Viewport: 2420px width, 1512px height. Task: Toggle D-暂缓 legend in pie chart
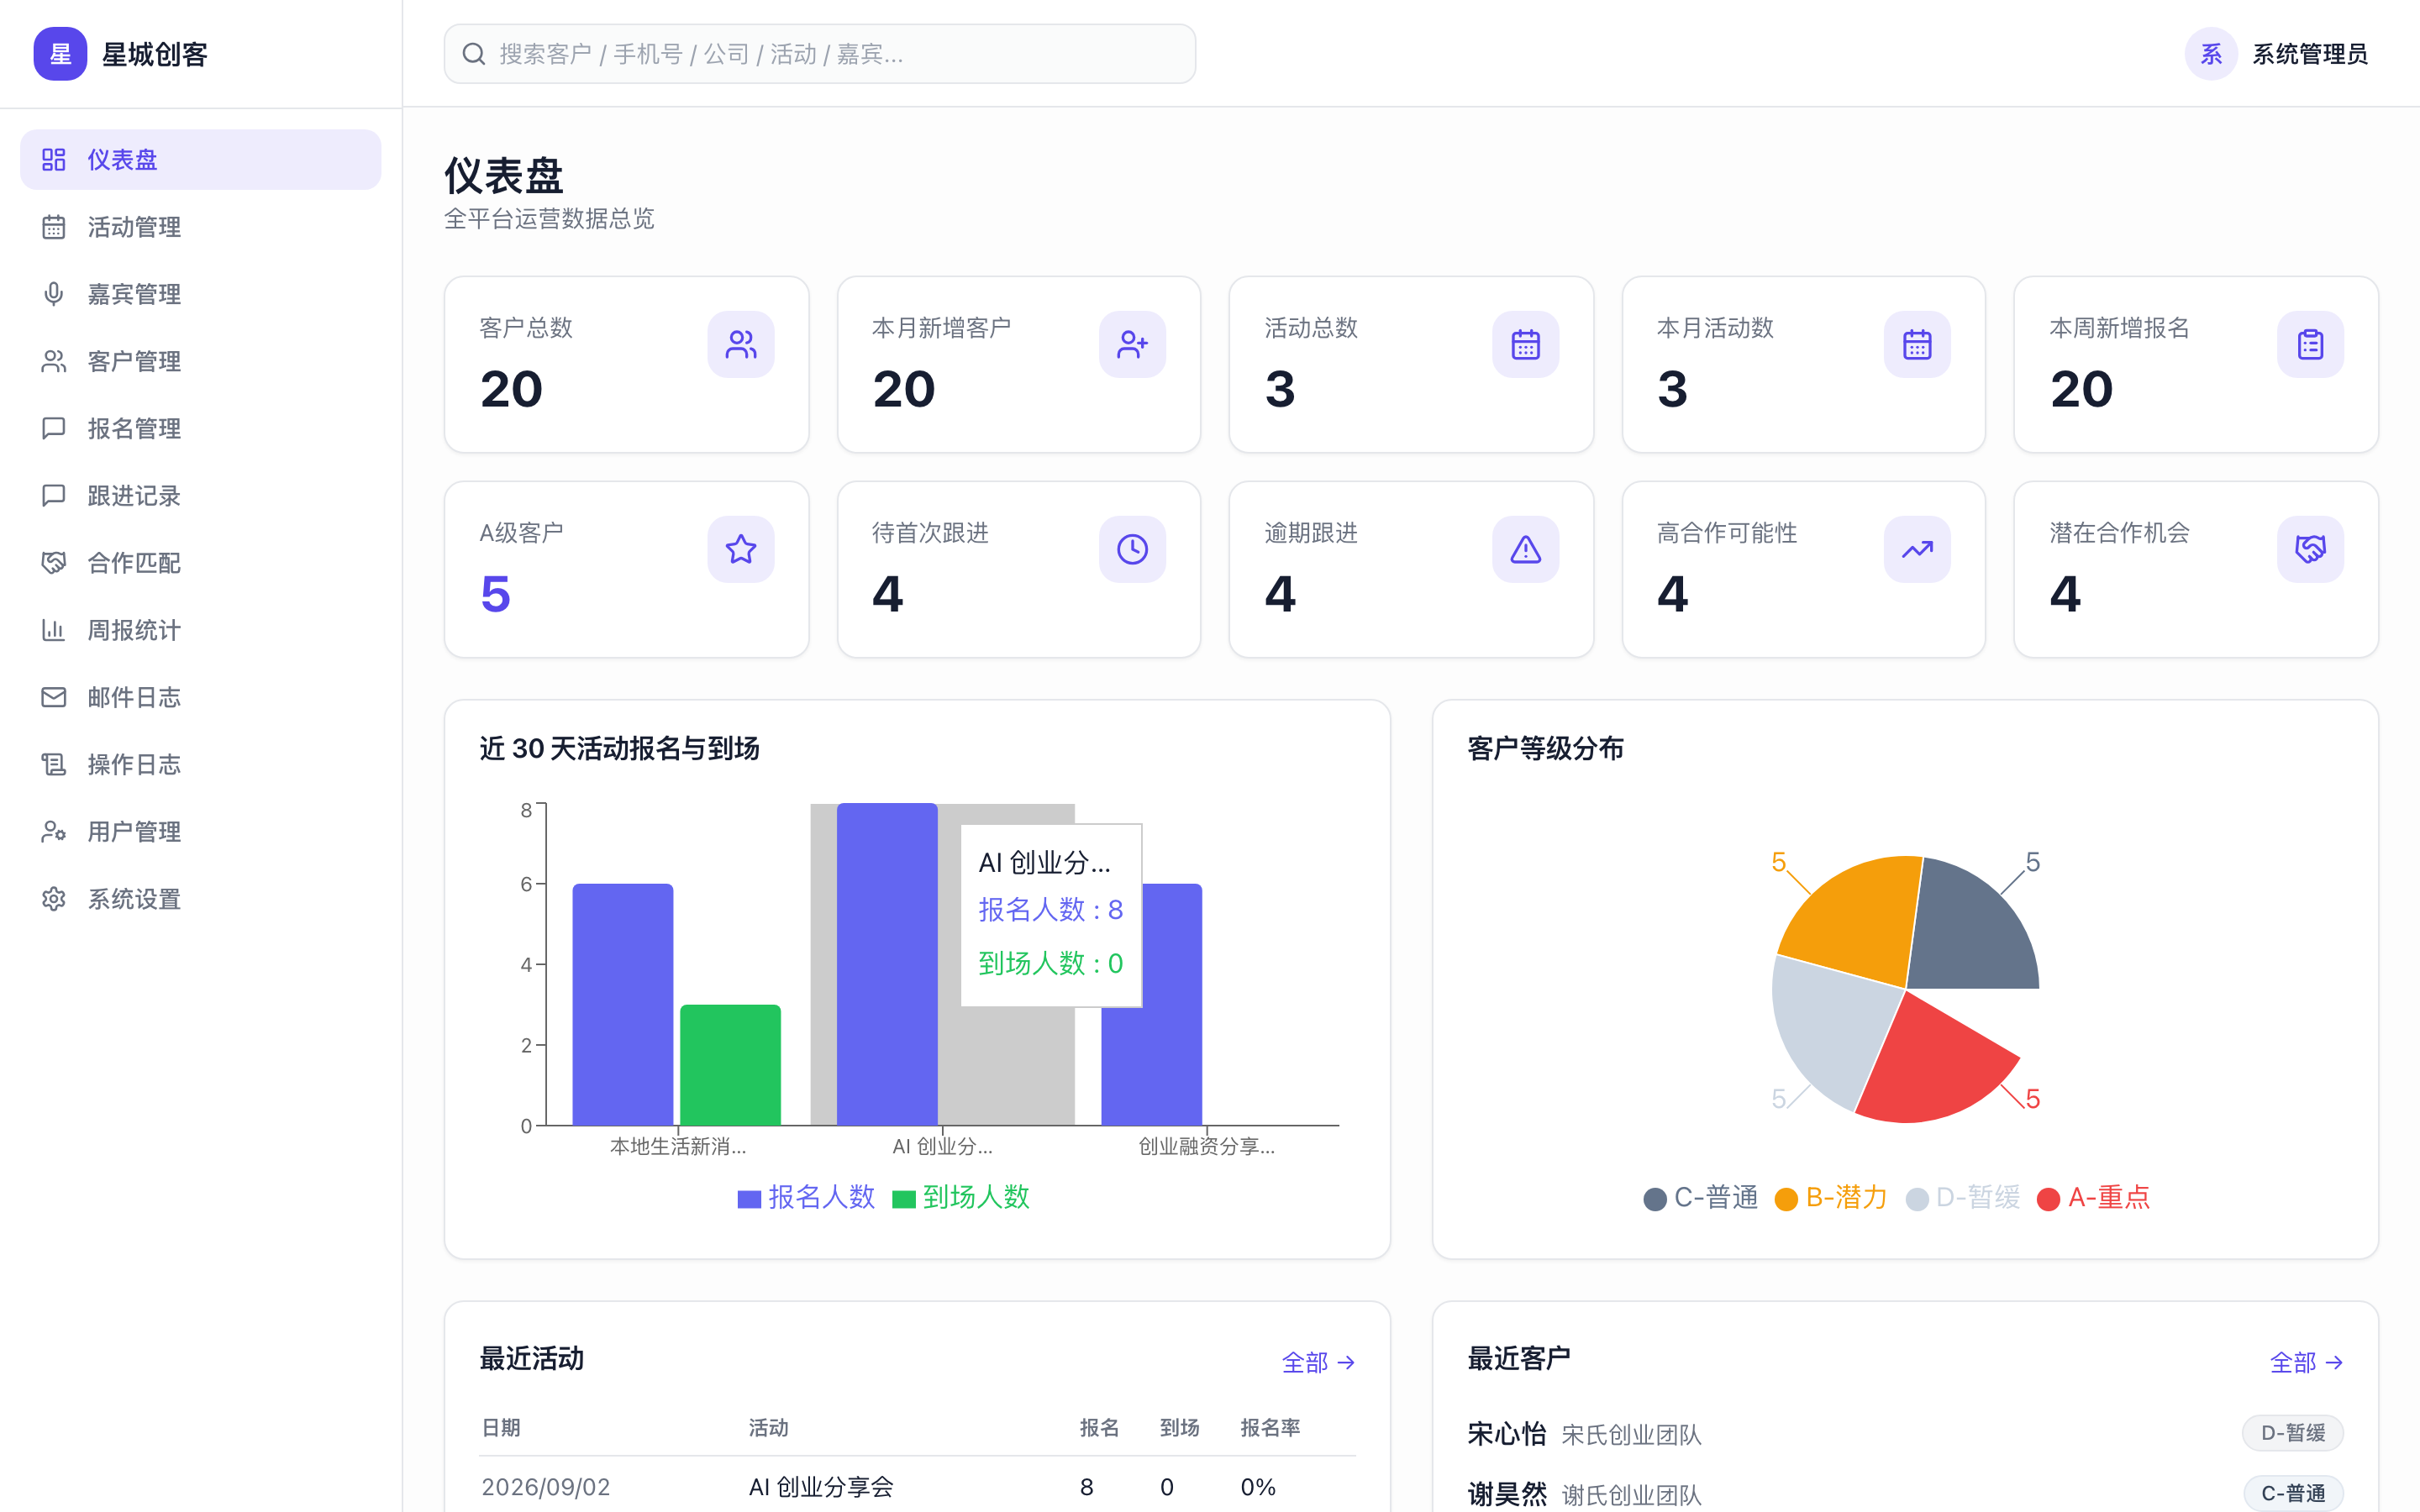1963,1197
